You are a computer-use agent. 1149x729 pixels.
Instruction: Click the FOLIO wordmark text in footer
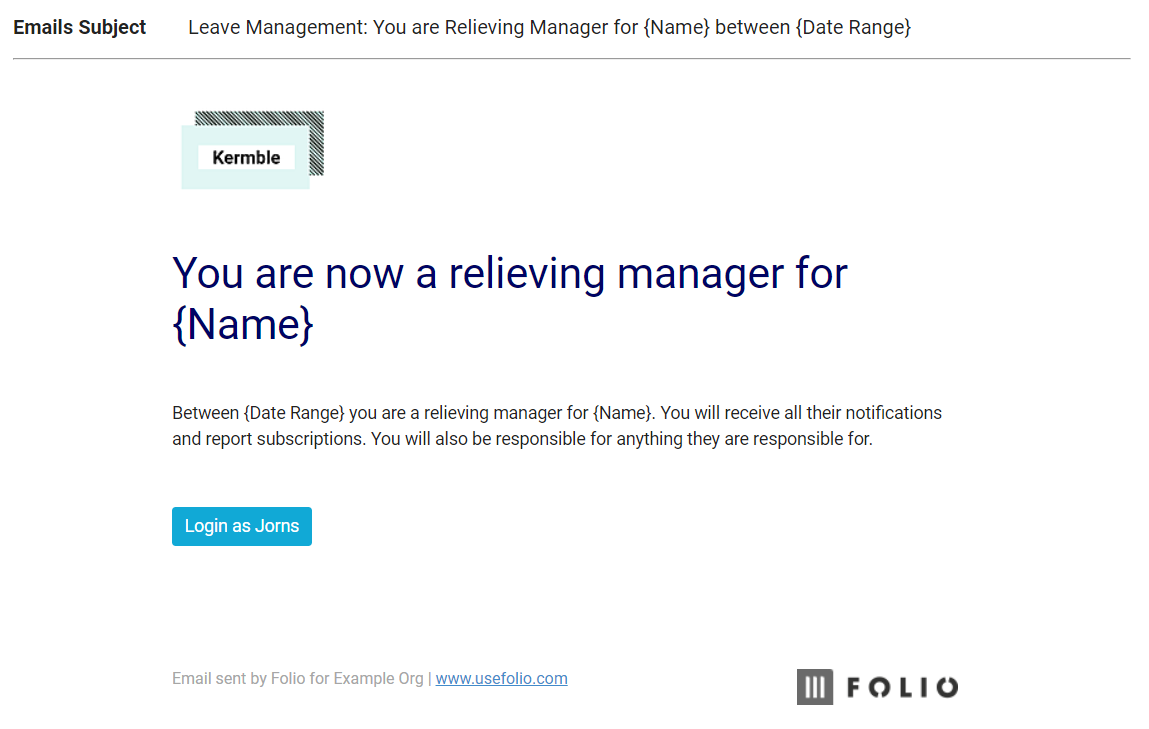[902, 687]
